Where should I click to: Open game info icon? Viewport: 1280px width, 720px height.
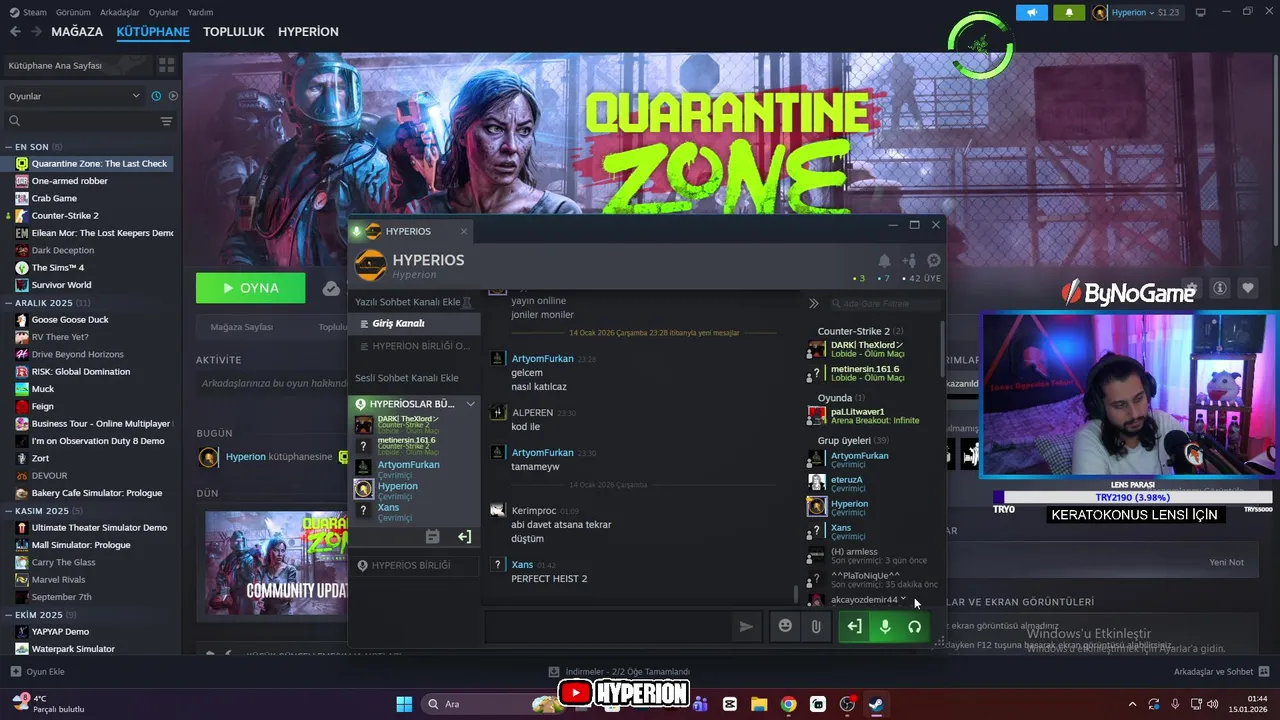coord(1220,288)
